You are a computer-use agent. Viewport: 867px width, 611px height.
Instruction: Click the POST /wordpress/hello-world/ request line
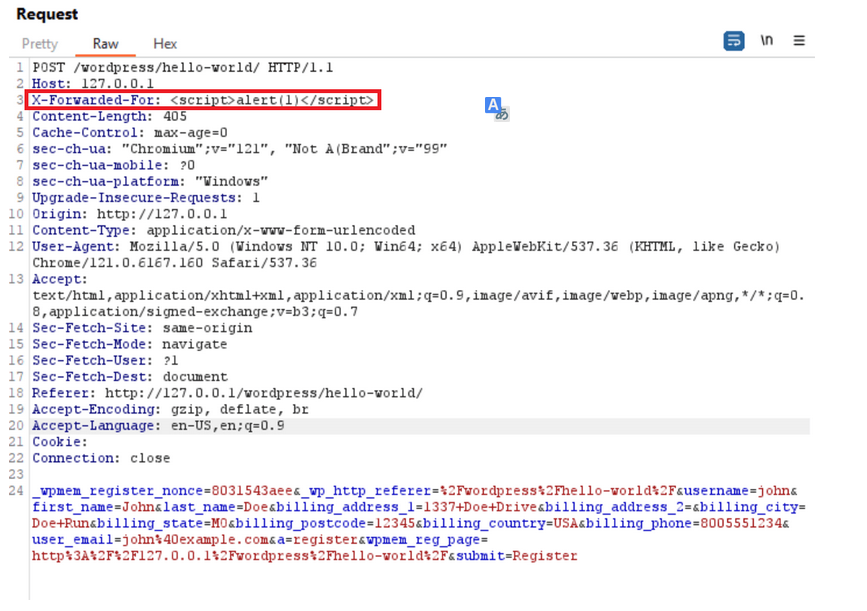click(x=182, y=67)
